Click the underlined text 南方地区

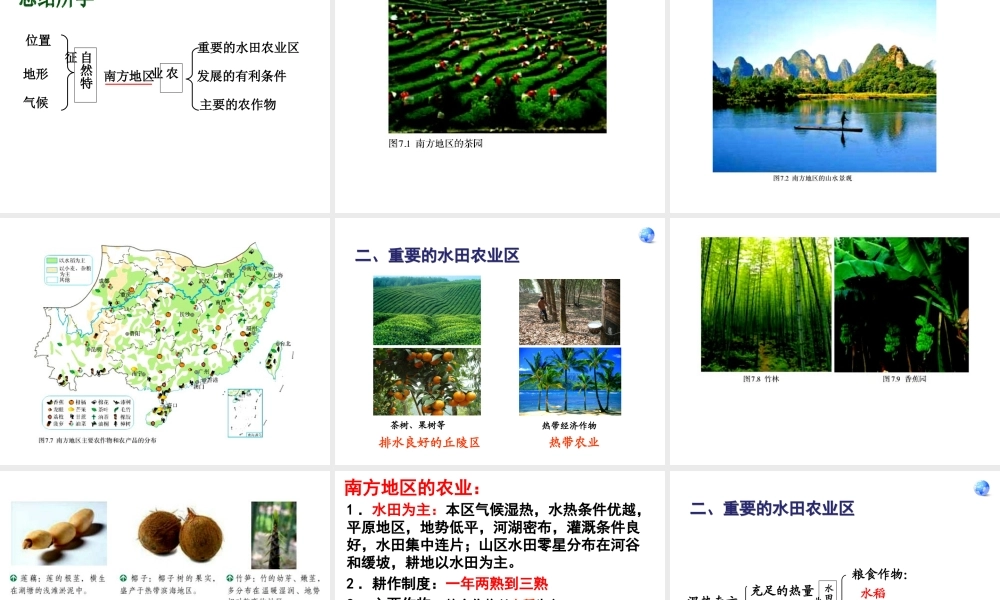click(129, 76)
